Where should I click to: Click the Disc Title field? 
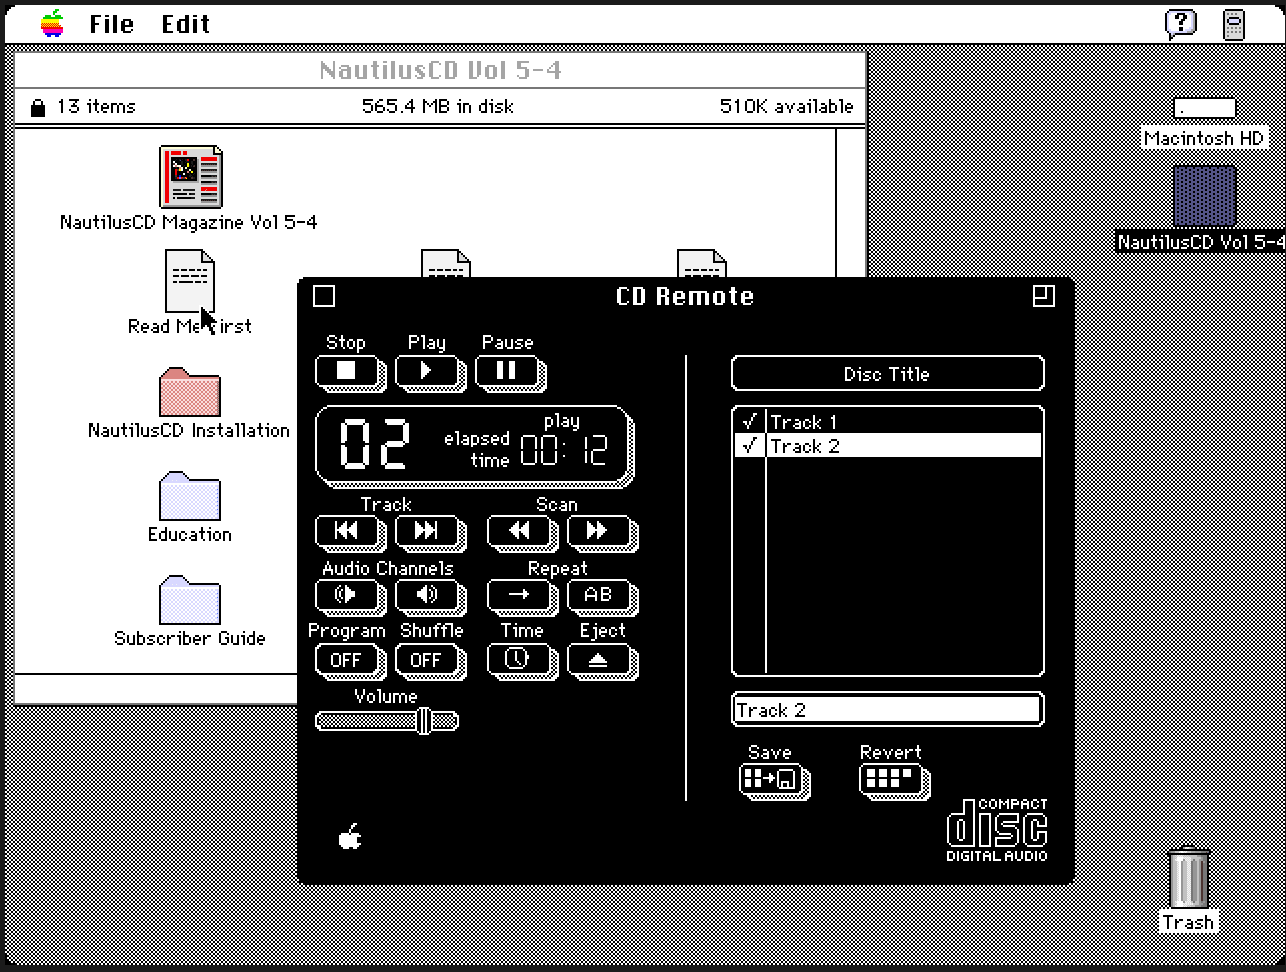[x=888, y=374]
